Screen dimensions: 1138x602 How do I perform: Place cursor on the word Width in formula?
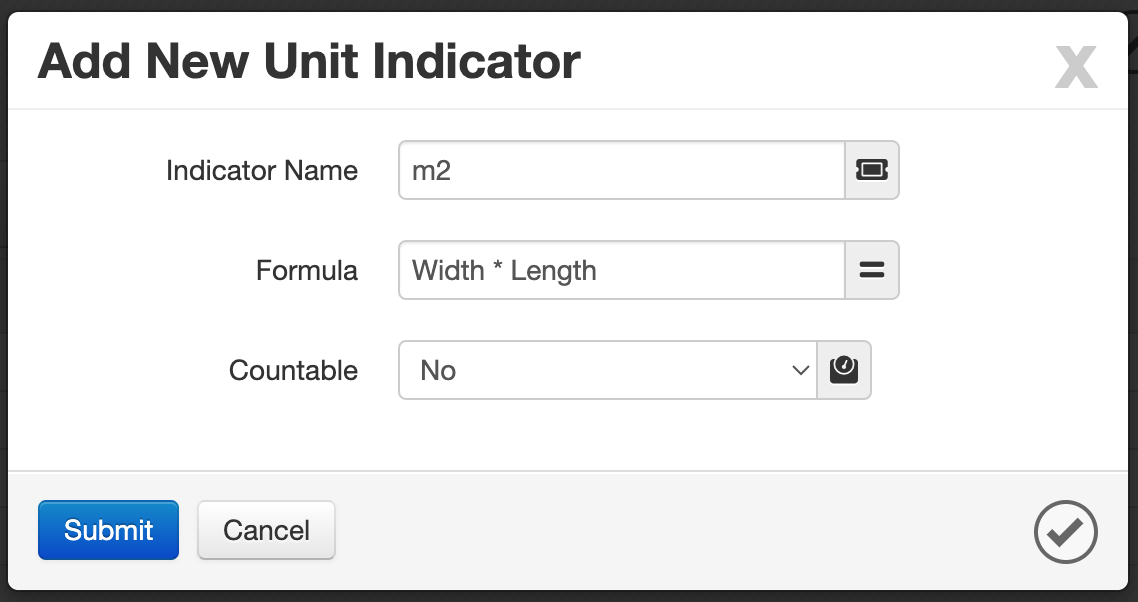[x=448, y=270]
